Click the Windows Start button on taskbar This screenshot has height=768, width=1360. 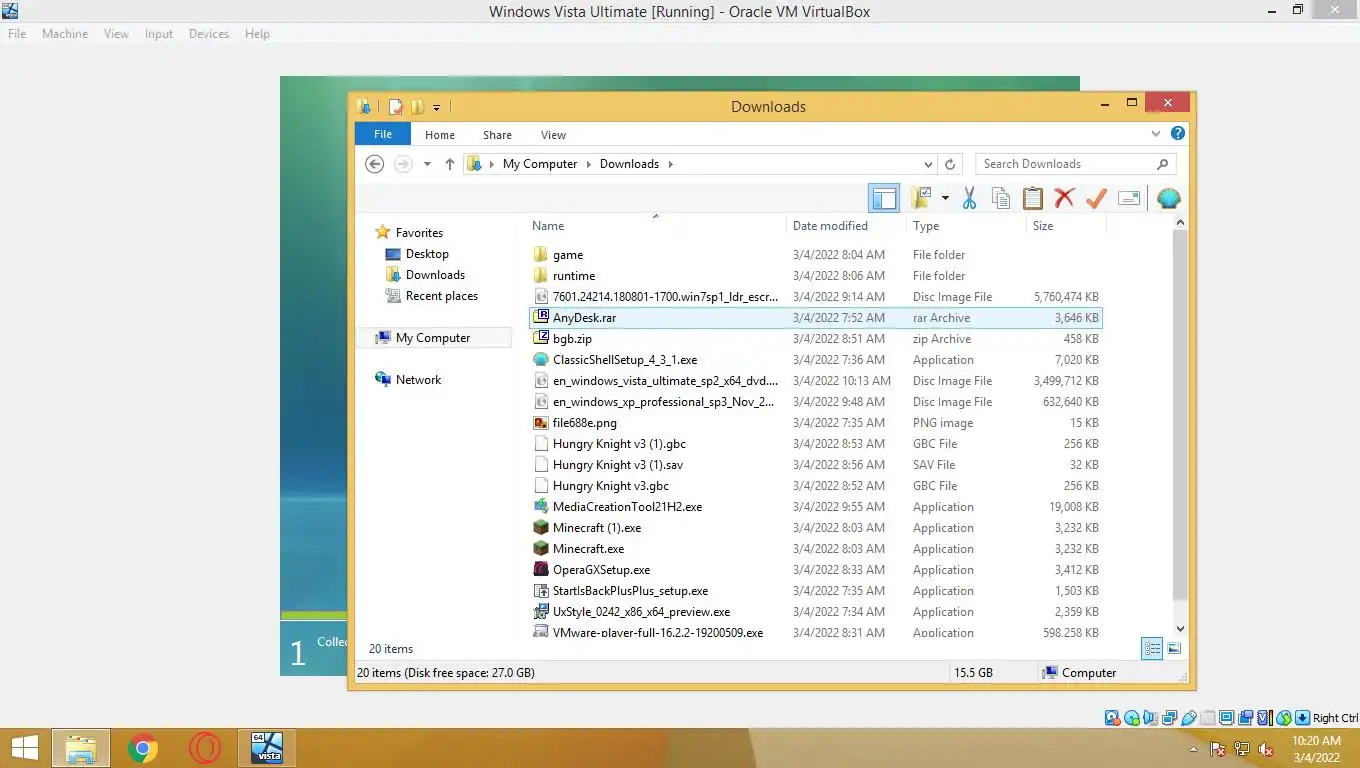(x=24, y=748)
